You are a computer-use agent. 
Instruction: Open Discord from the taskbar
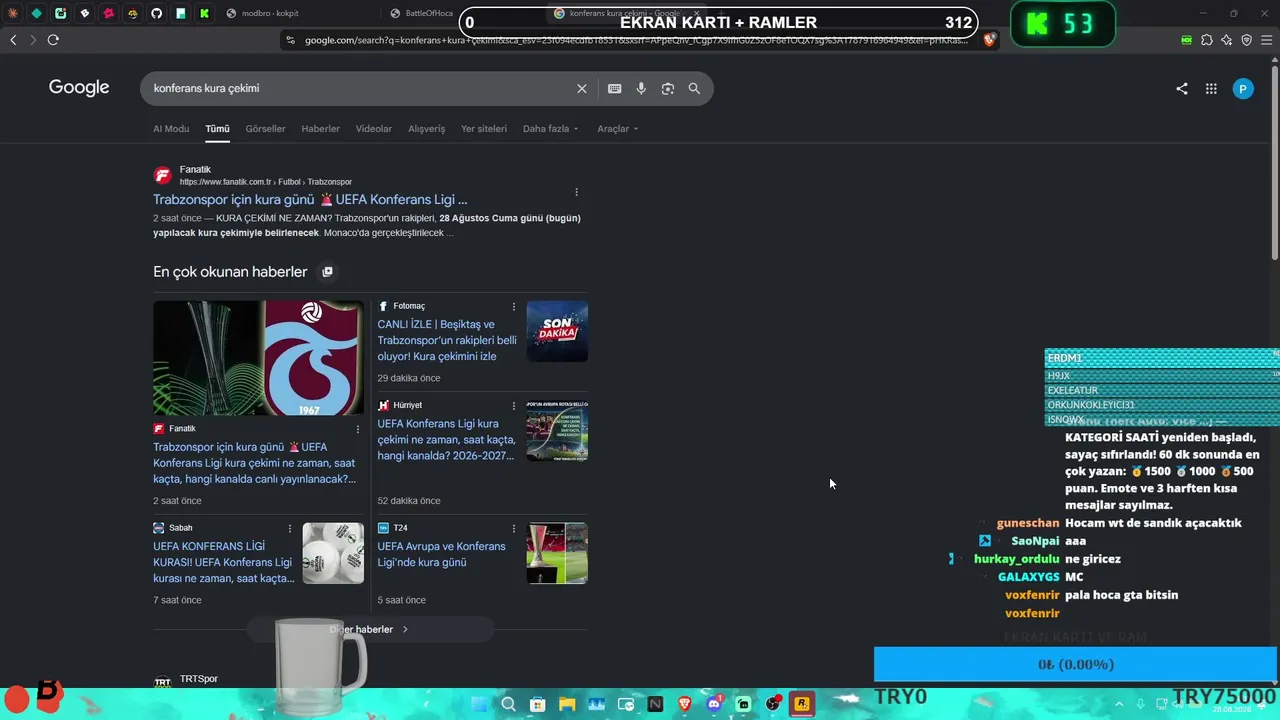pos(714,704)
